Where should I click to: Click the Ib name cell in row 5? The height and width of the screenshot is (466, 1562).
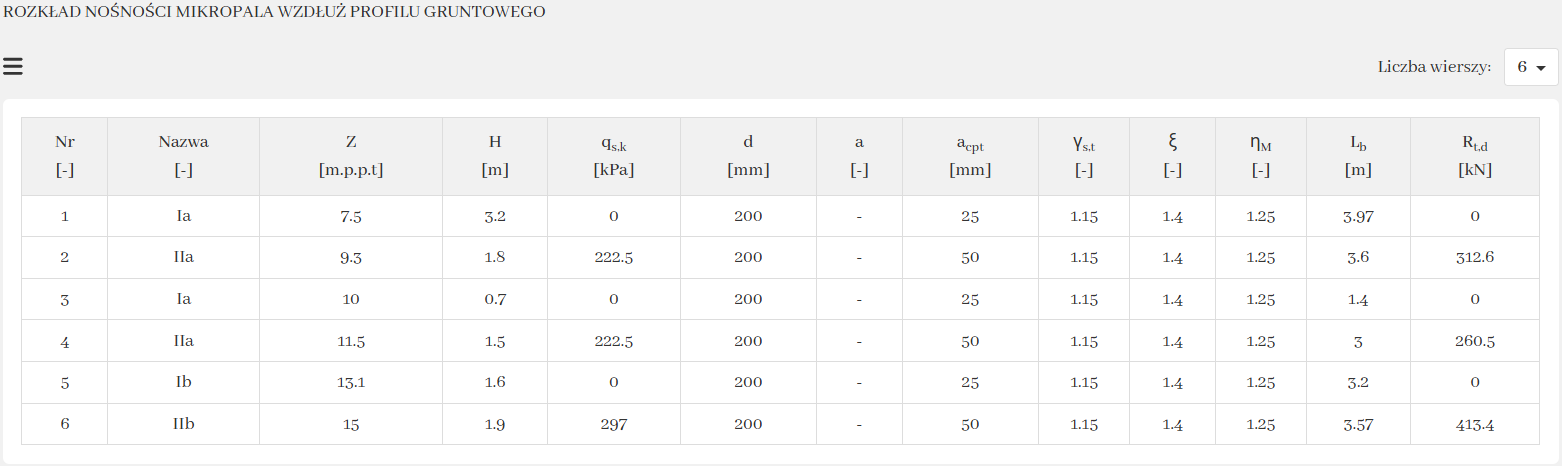coord(183,382)
